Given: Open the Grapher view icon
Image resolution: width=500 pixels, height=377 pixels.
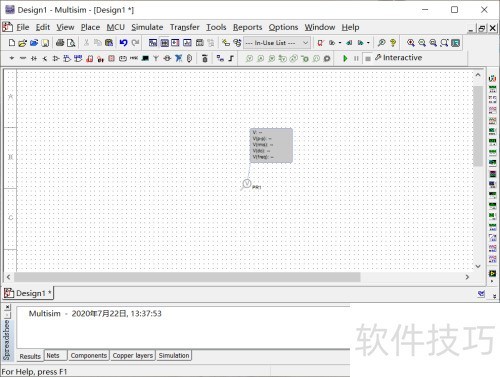Looking at the screenshot, I should (187, 43).
